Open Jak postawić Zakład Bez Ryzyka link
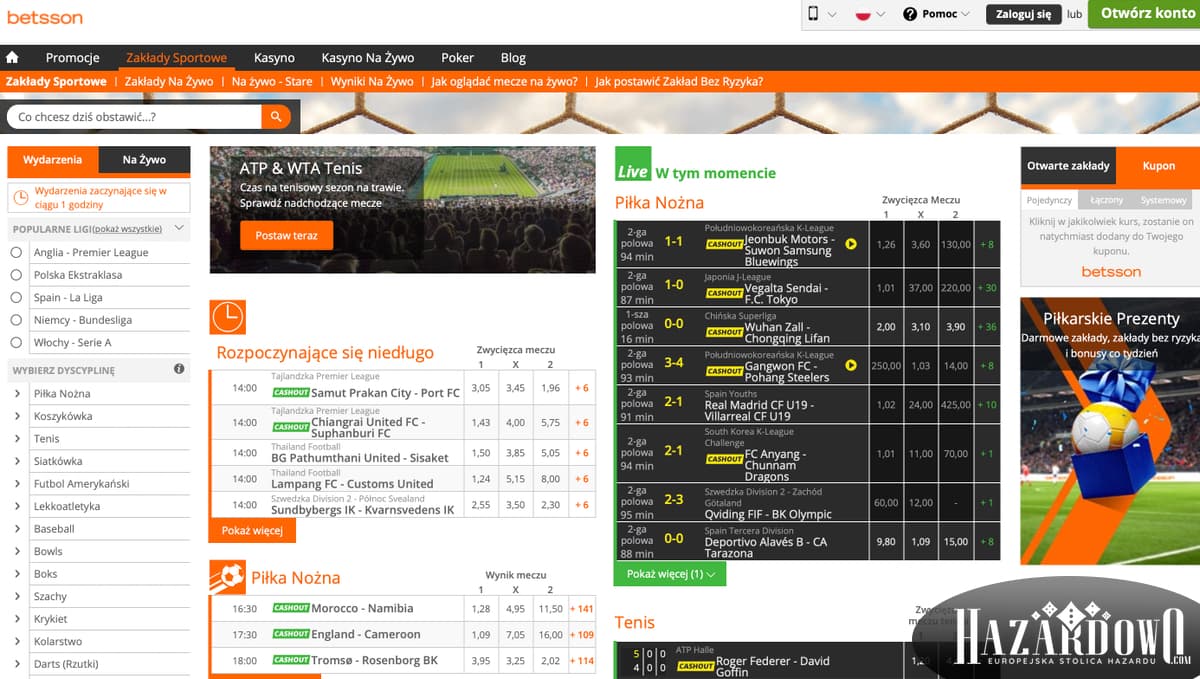The width and height of the screenshot is (1200, 679). click(679, 82)
